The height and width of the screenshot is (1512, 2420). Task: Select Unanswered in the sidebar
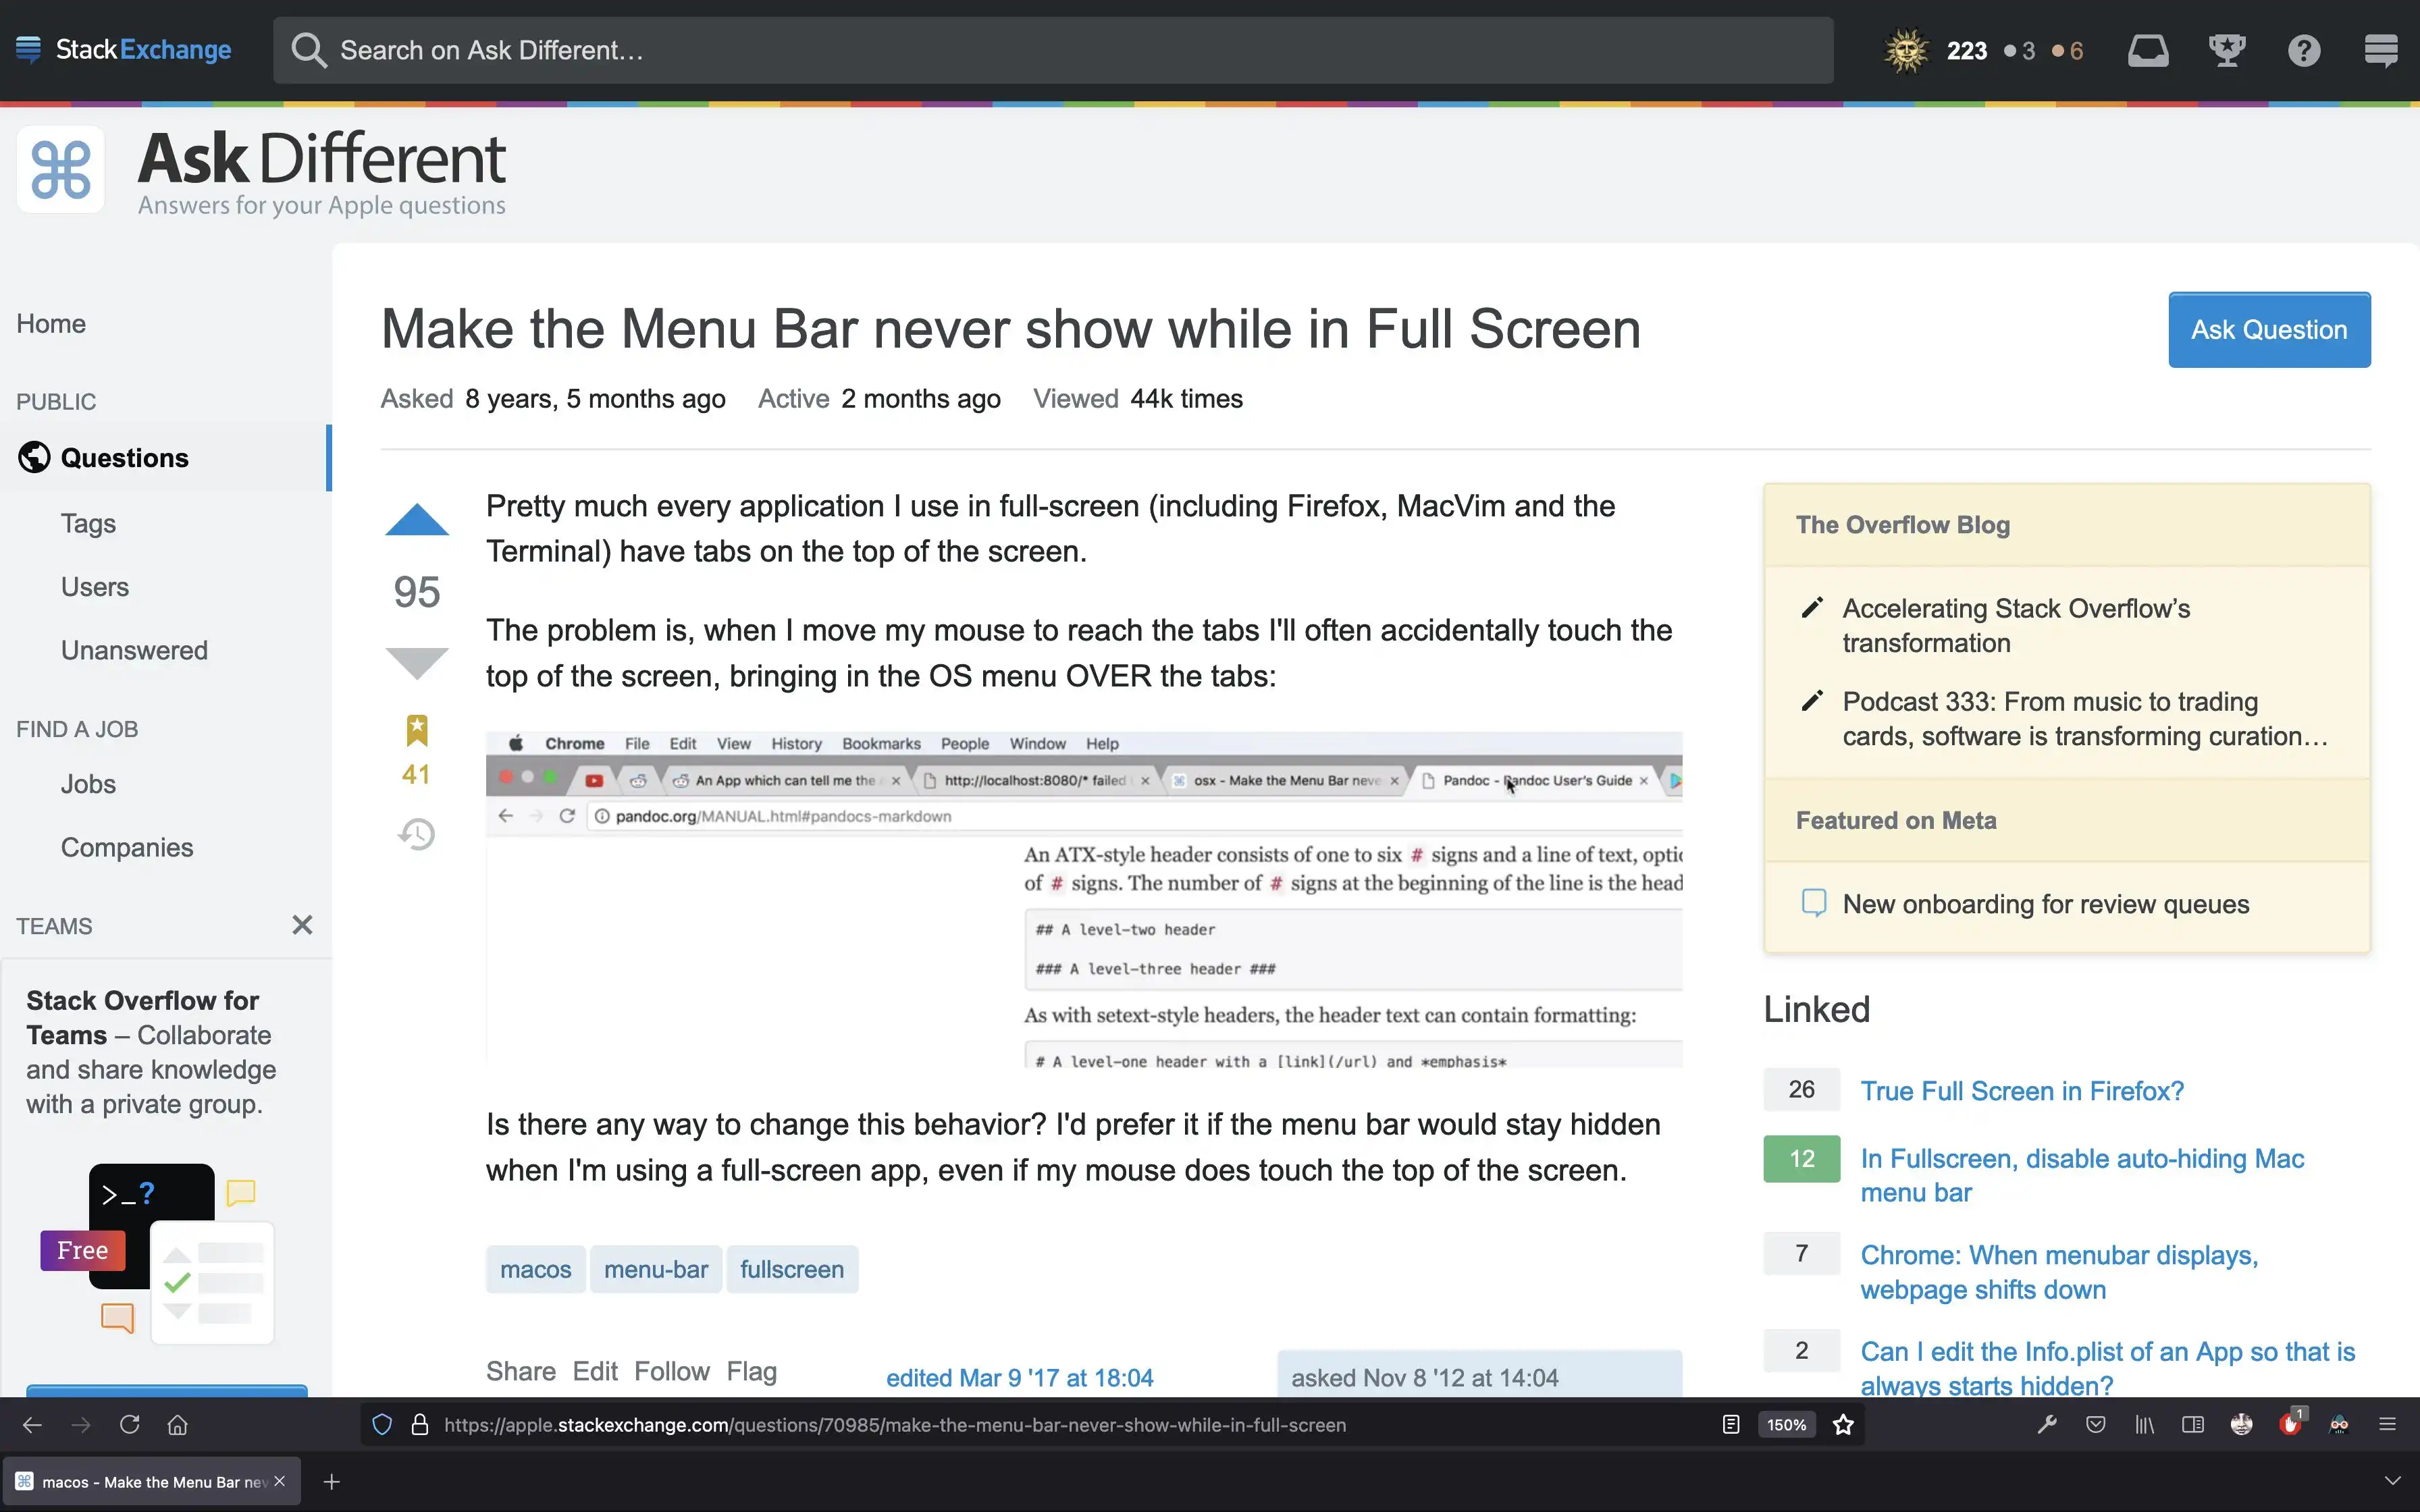tap(133, 649)
